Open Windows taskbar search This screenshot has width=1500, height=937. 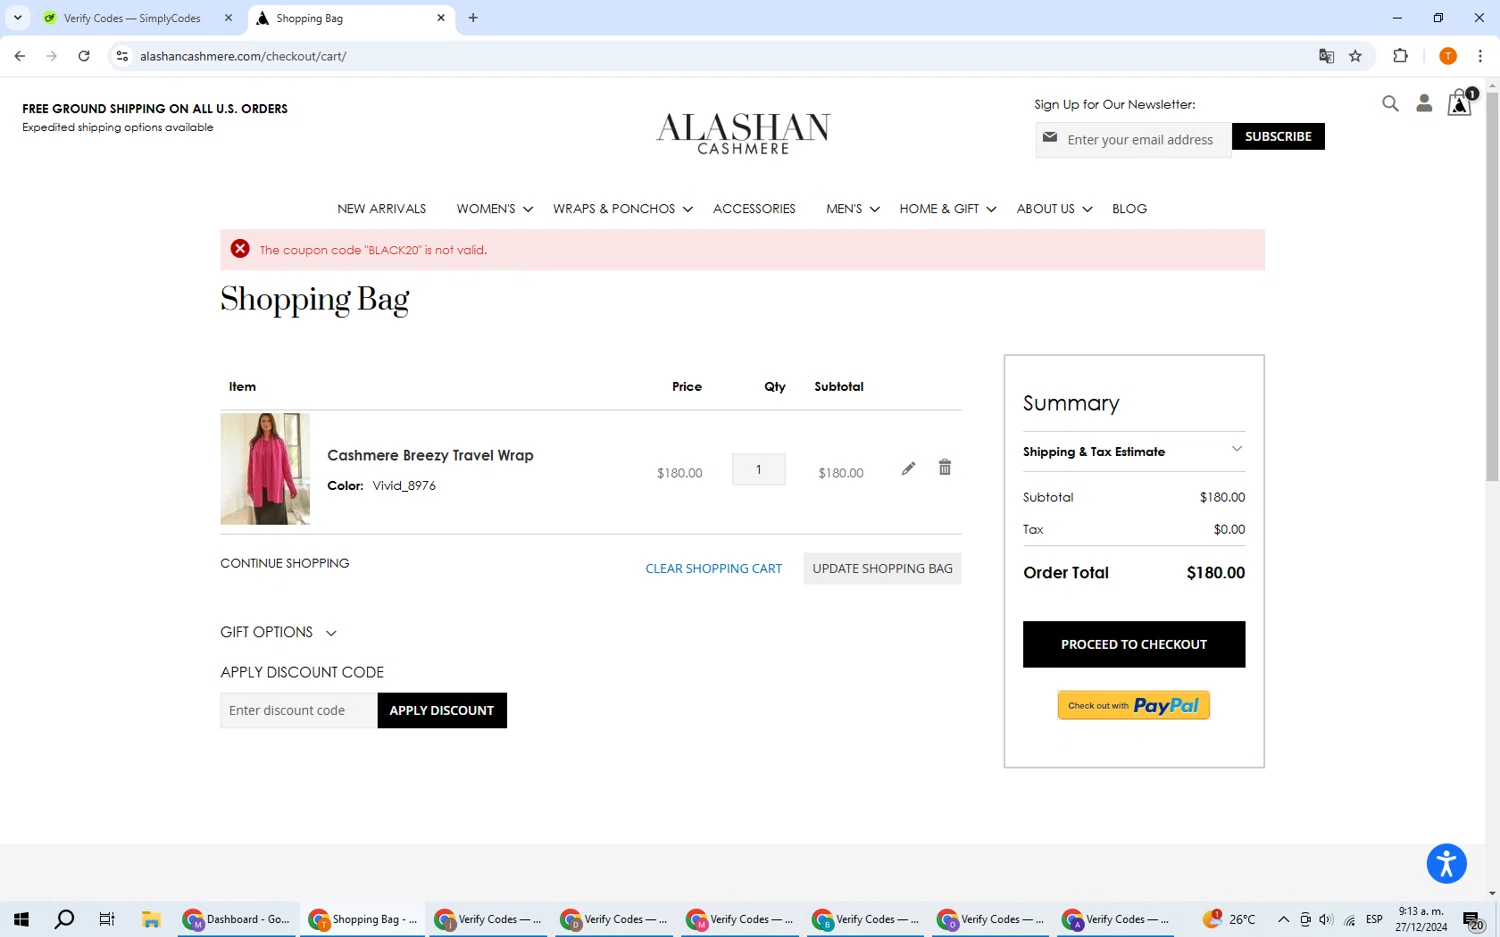point(64,919)
